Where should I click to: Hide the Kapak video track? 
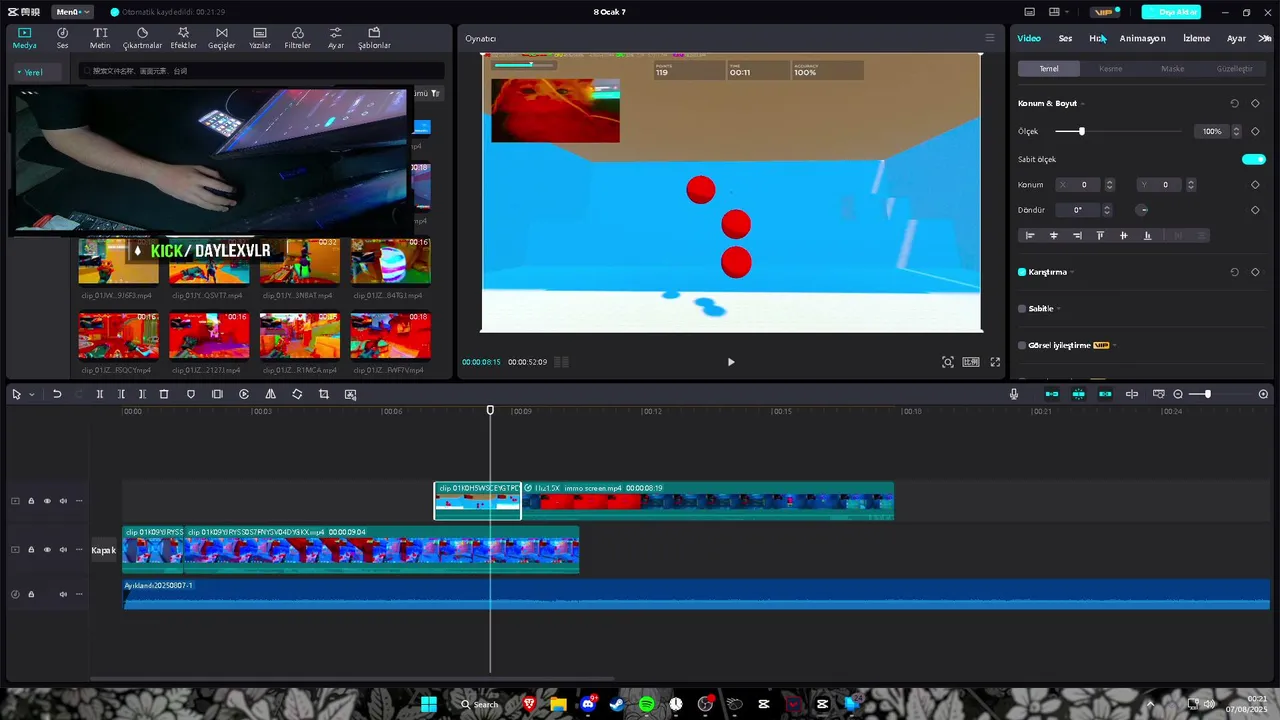pos(47,550)
